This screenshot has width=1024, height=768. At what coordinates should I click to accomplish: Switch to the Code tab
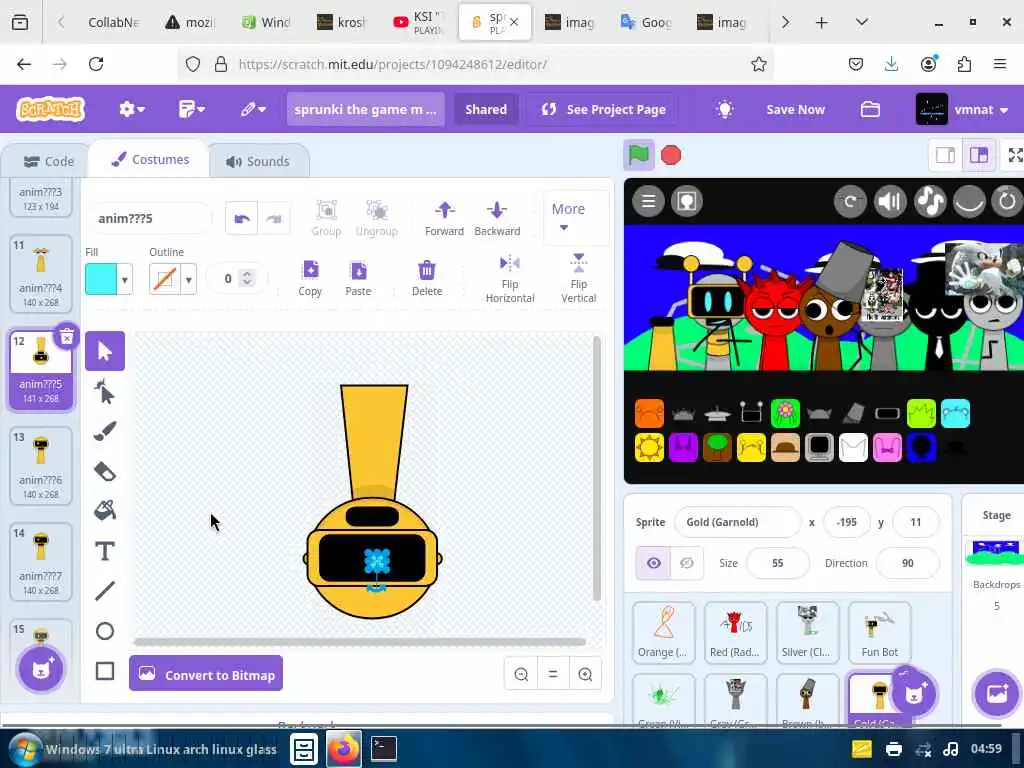click(48, 161)
